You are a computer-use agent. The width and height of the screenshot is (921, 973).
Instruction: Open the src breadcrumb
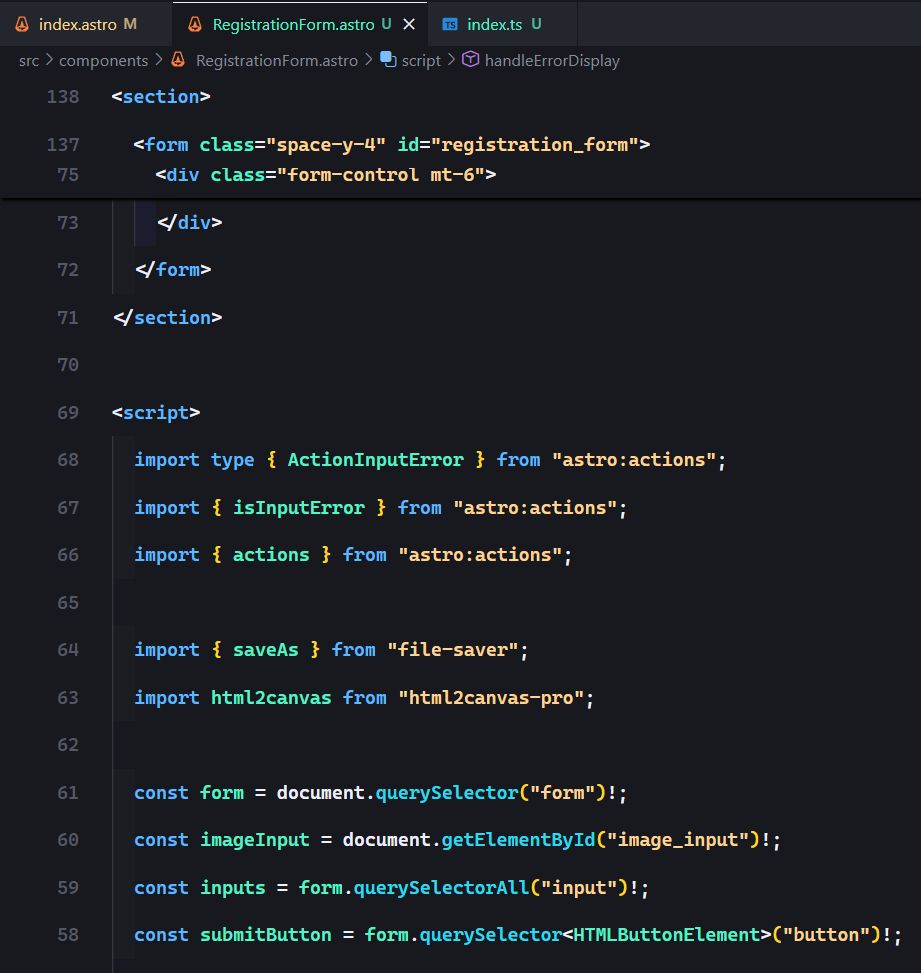click(x=29, y=60)
